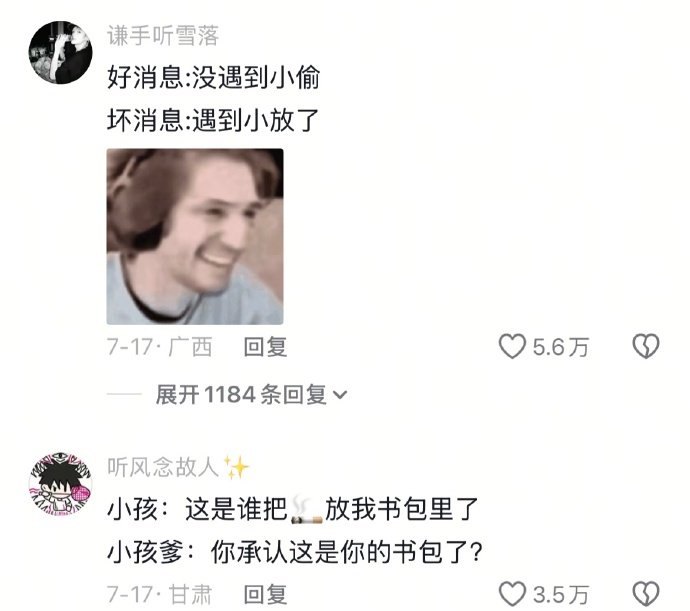Like the comment by 听风念故人
Viewport: 690px width, 611px height.
point(512,594)
